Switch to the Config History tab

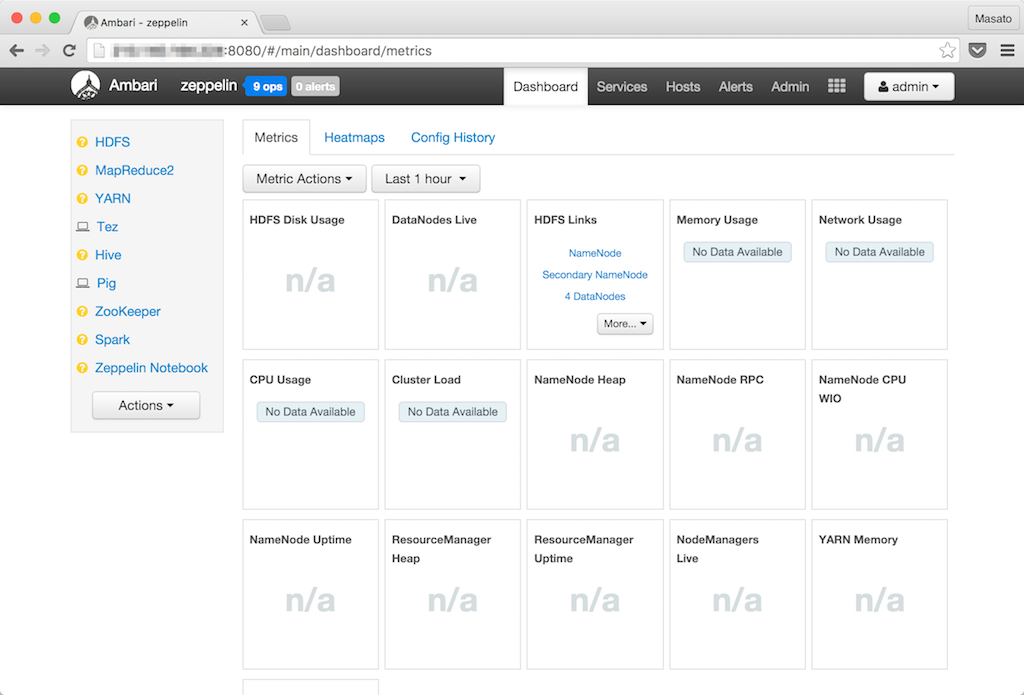click(x=453, y=137)
